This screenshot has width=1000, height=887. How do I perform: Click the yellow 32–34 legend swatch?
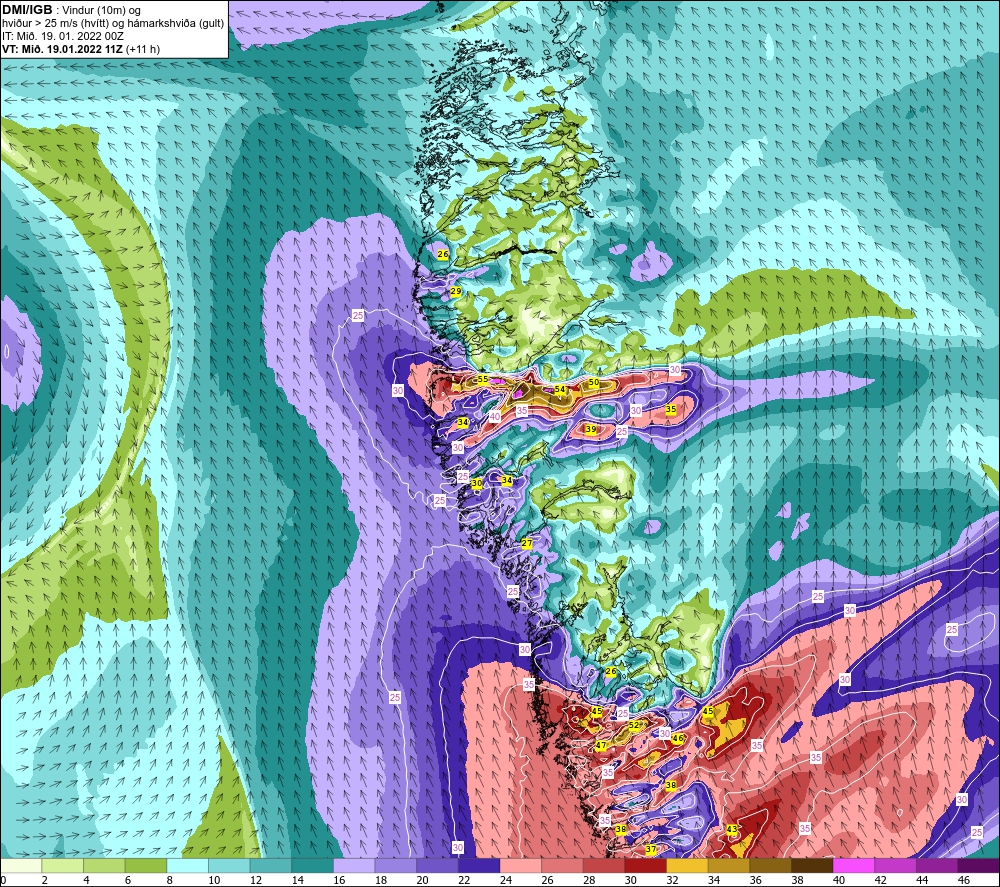point(687,866)
